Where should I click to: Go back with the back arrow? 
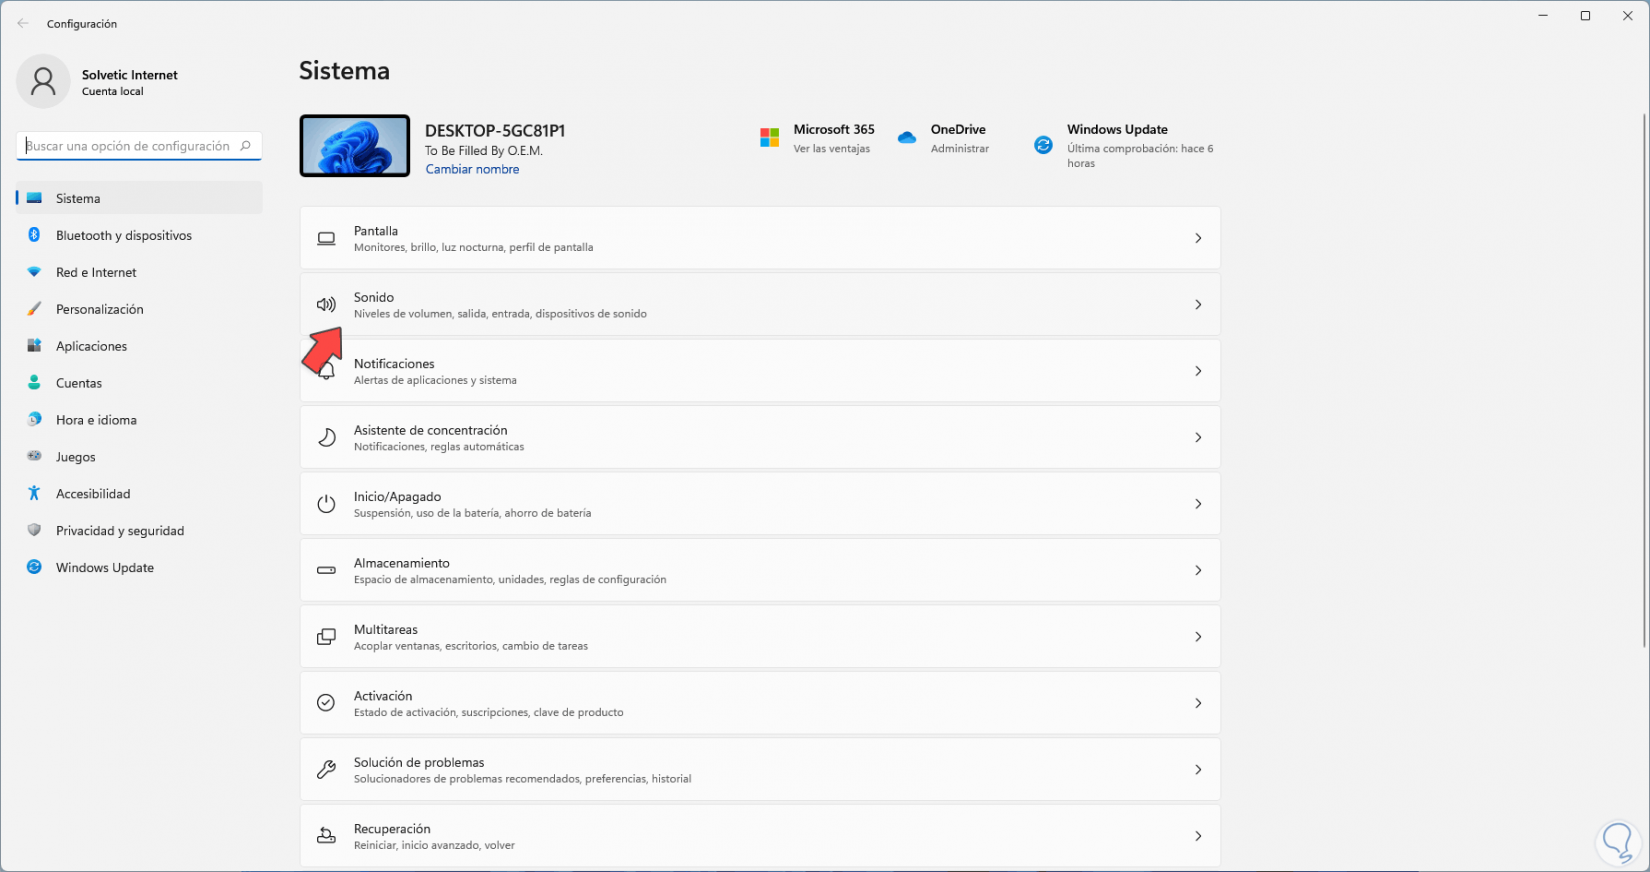tap(23, 23)
